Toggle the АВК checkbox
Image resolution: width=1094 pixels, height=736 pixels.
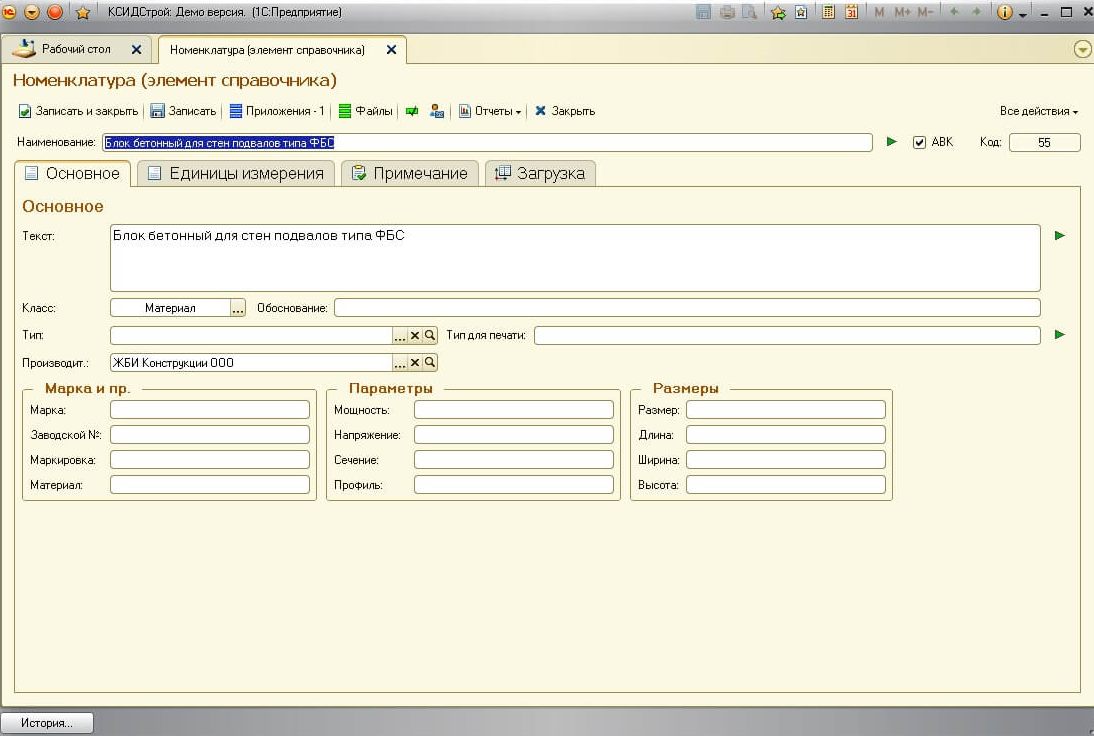(x=919, y=143)
